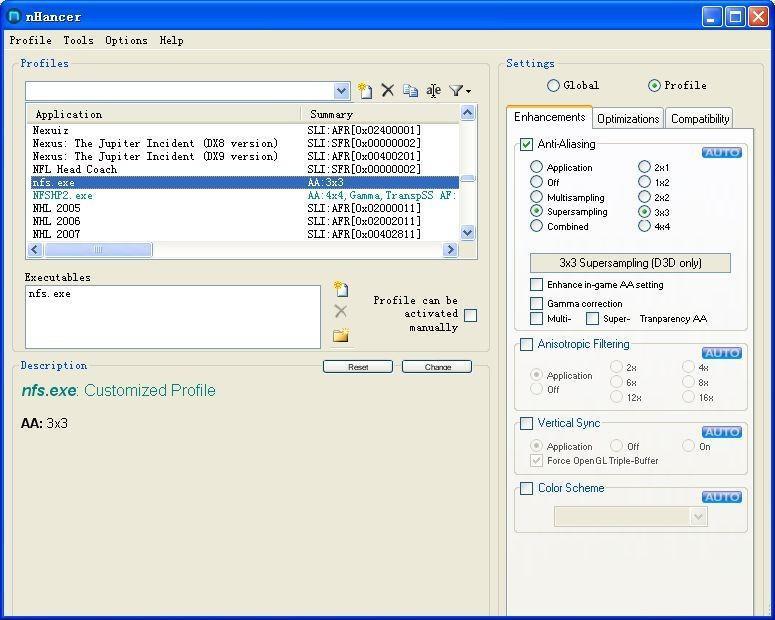The height and width of the screenshot is (620, 775).
Task: Click the rename profile icon
Action: point(433,90)
